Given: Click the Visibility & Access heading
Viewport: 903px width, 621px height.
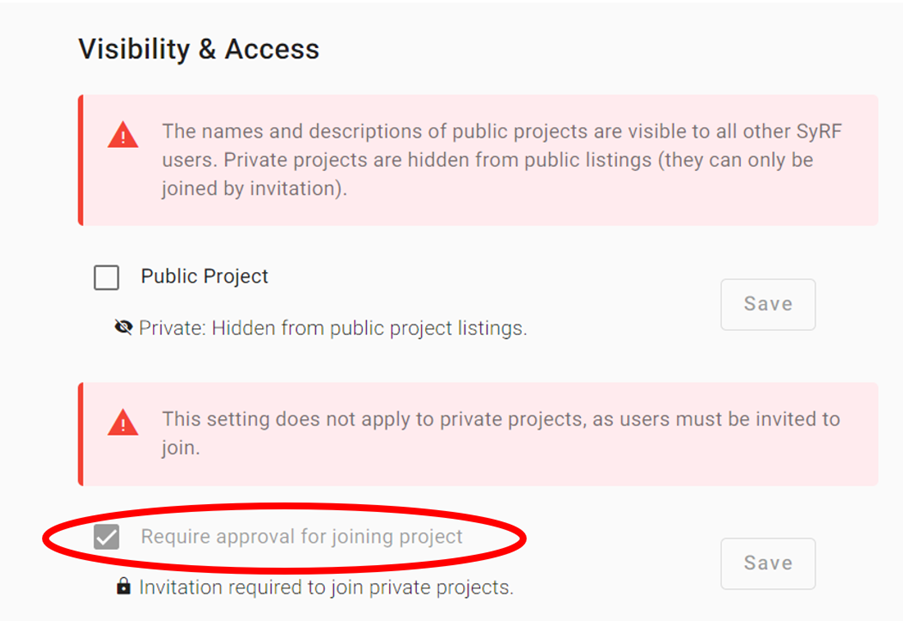Looking at the screenshot, I should tap(199, 49).
